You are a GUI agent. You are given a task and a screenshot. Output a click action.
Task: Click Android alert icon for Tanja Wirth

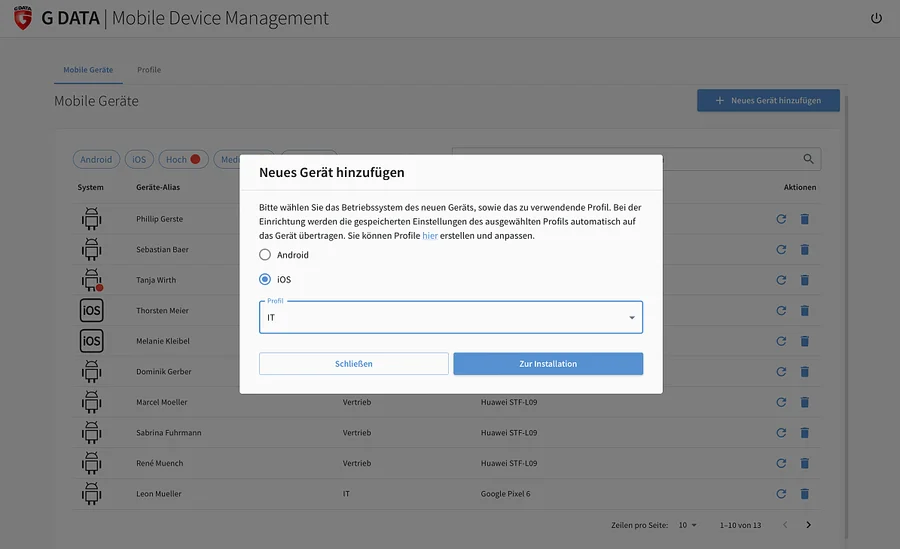pyautogui.click(x=91, y=280)
